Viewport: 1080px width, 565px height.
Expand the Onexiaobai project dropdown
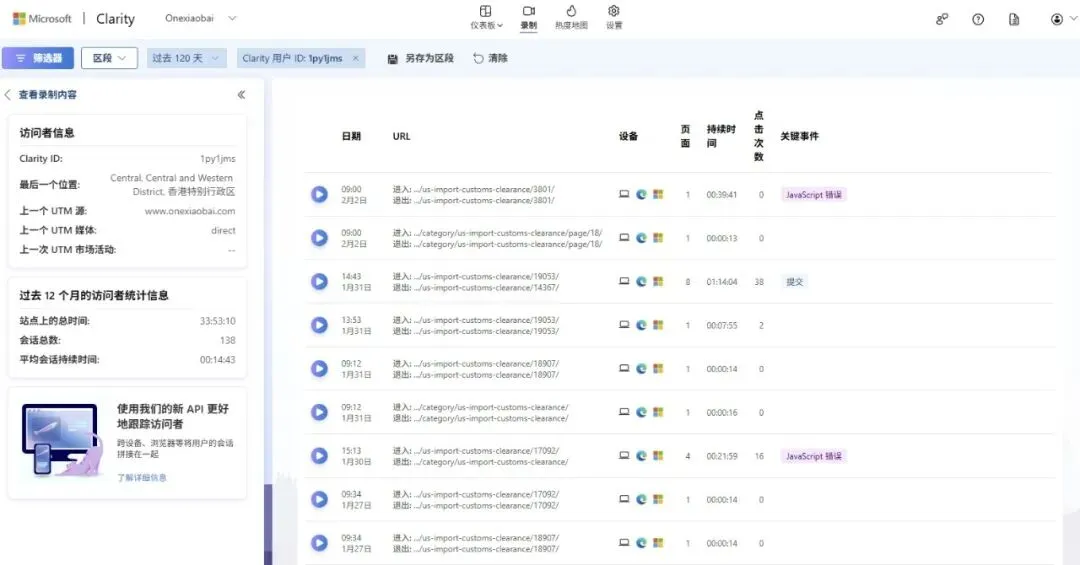tap(201, 19)
